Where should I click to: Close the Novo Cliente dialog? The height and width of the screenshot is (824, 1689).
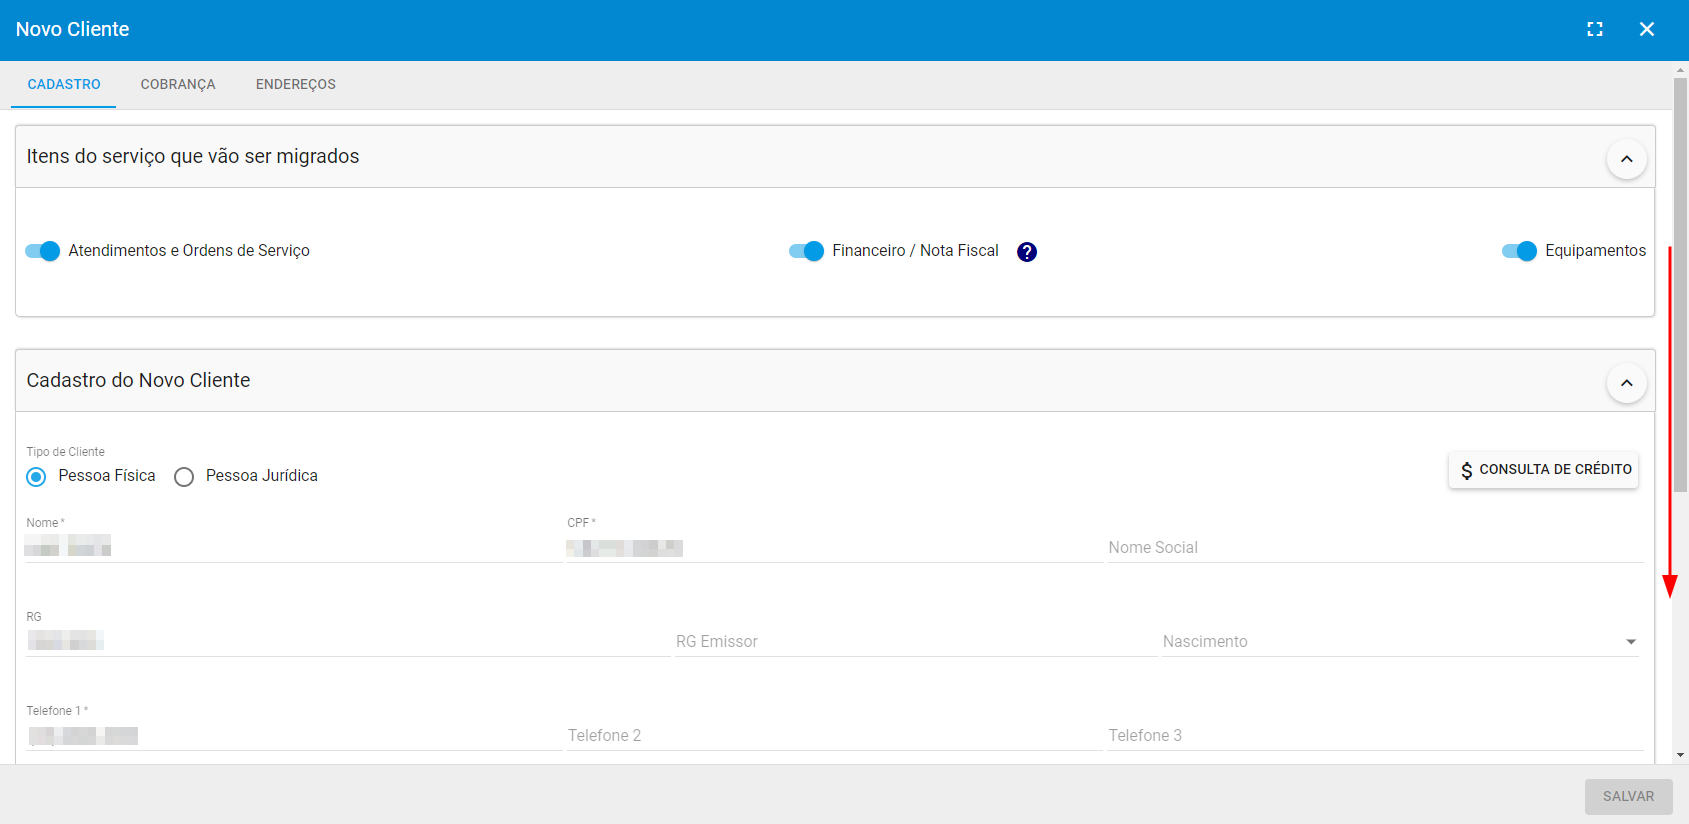(1647, 29)
